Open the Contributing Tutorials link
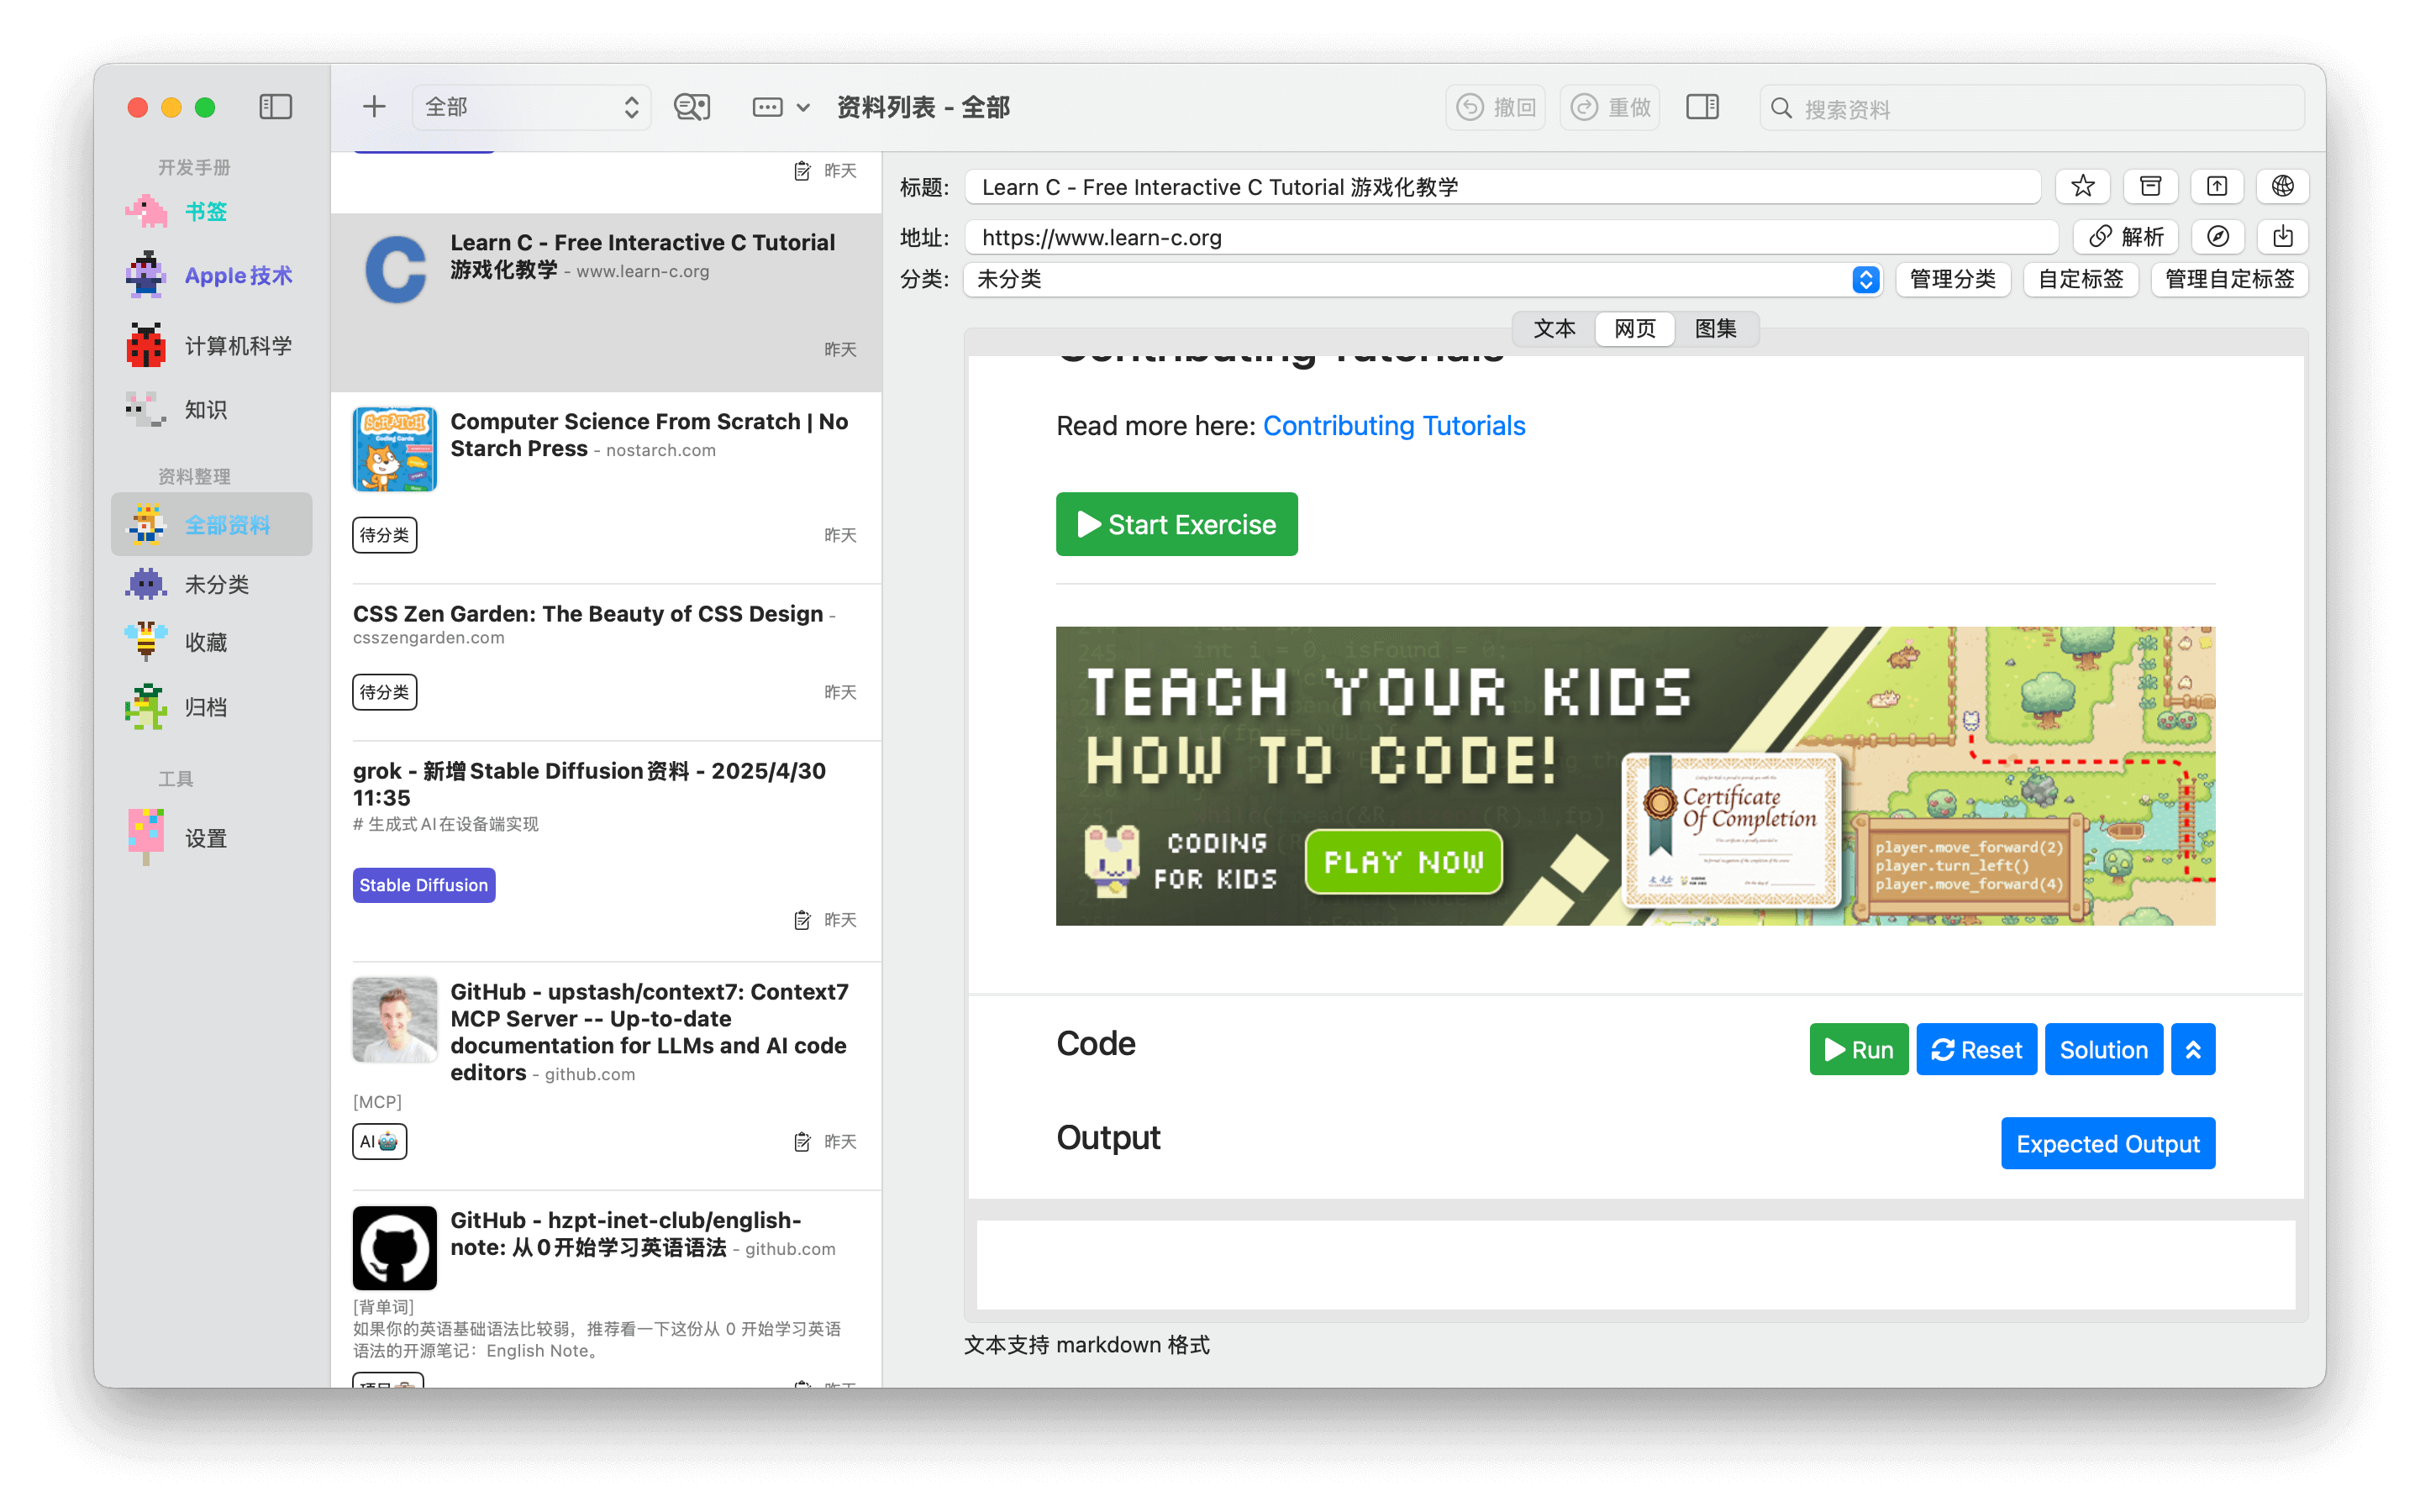This screenshot has height=1512, width=2420. (x=1394, y=426)
